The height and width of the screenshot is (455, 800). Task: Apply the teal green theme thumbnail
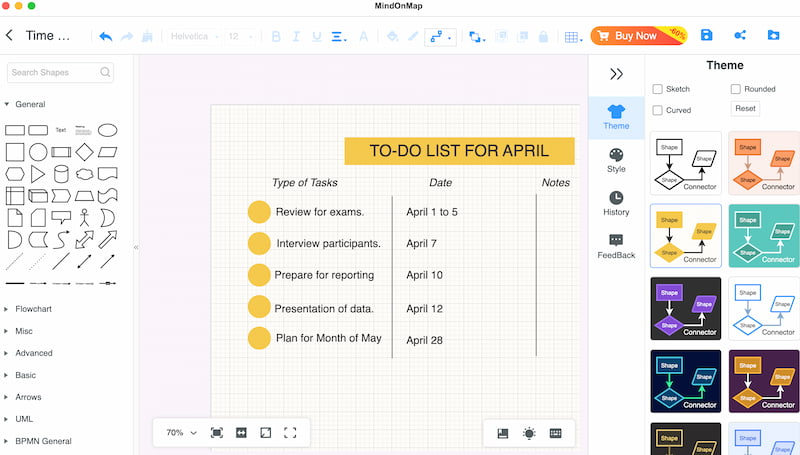[764, 236]
